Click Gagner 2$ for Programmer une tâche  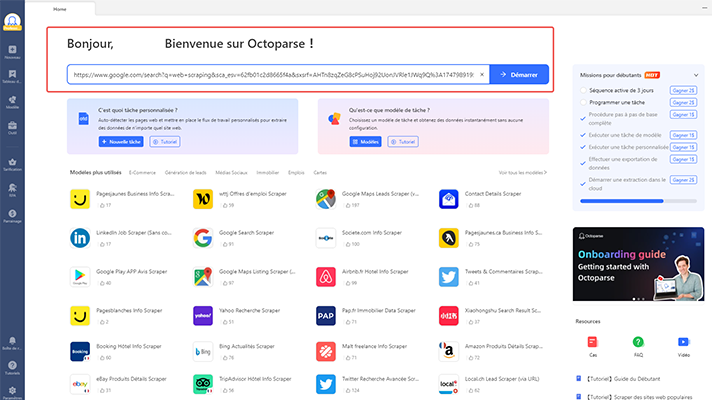(683, 103)
